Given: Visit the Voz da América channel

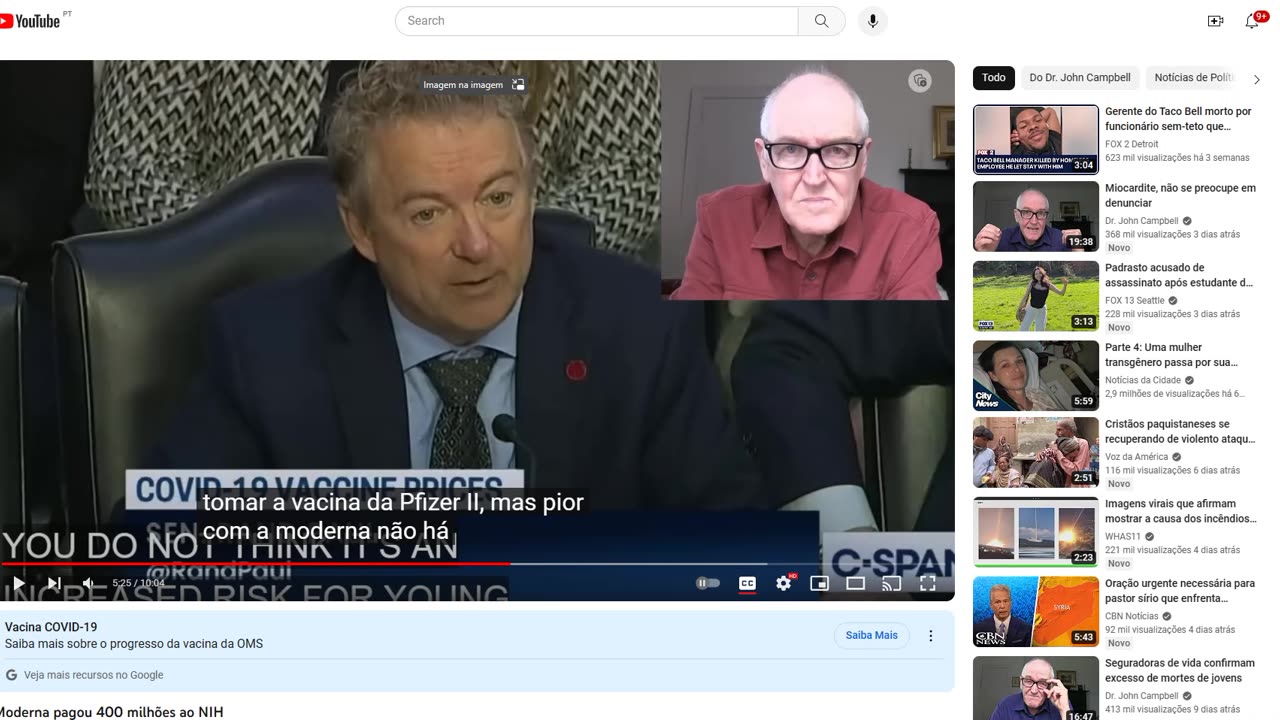Looking at the screenshot, I should click(1138, 456).
